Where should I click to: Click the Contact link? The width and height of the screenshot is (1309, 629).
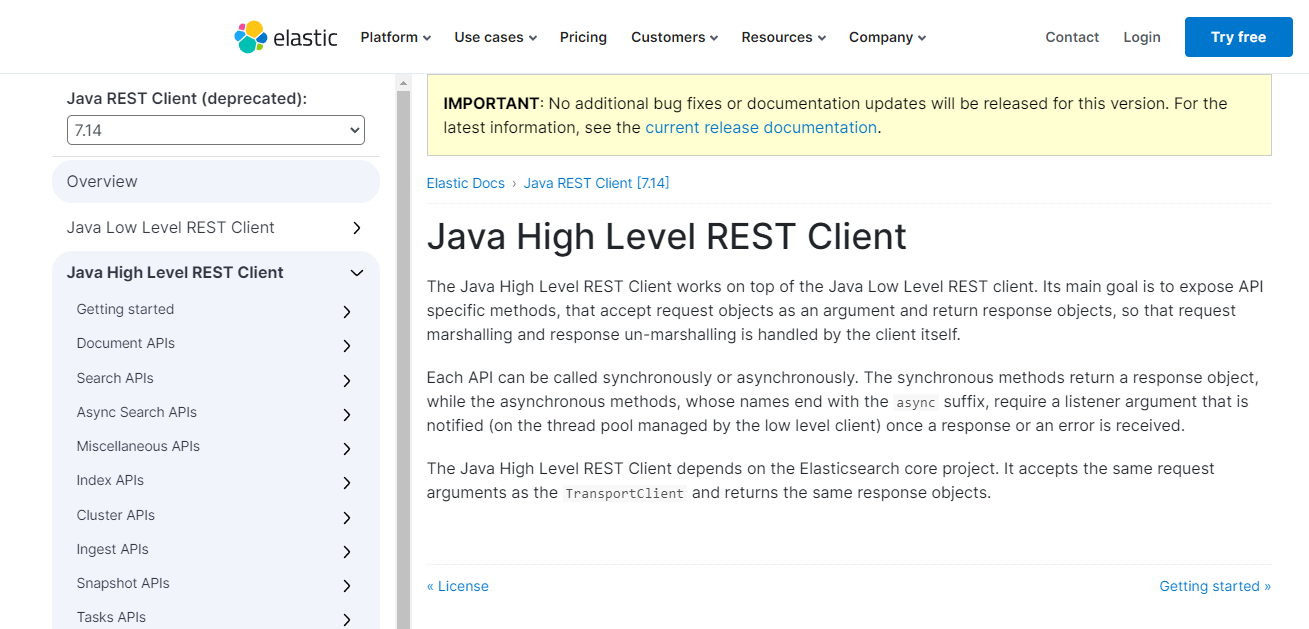pos(1072,37)
